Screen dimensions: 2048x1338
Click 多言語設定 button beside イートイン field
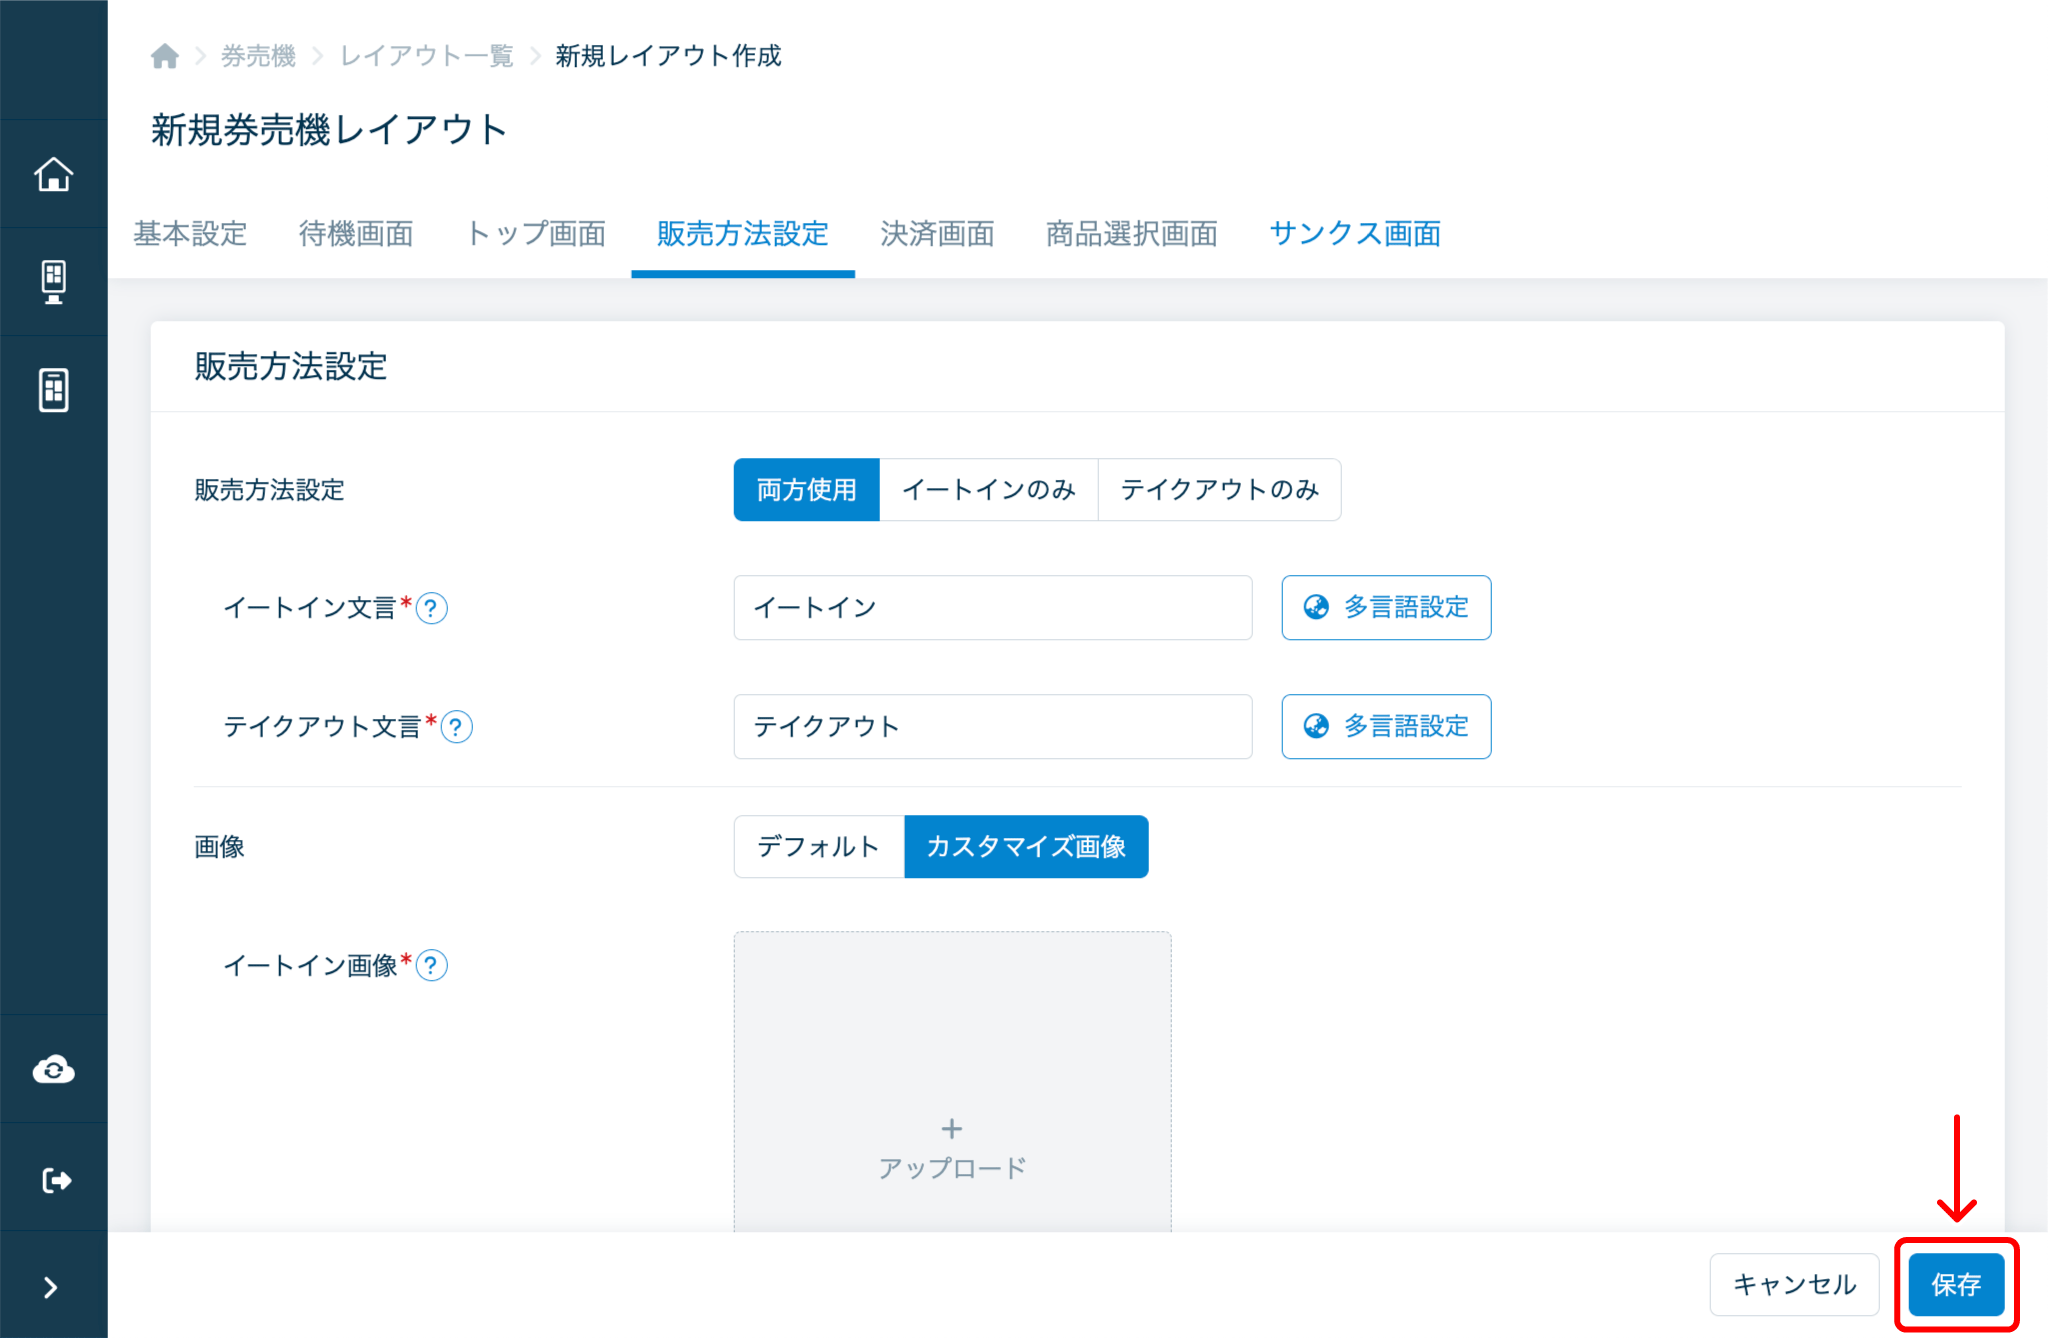point(1386,608)
